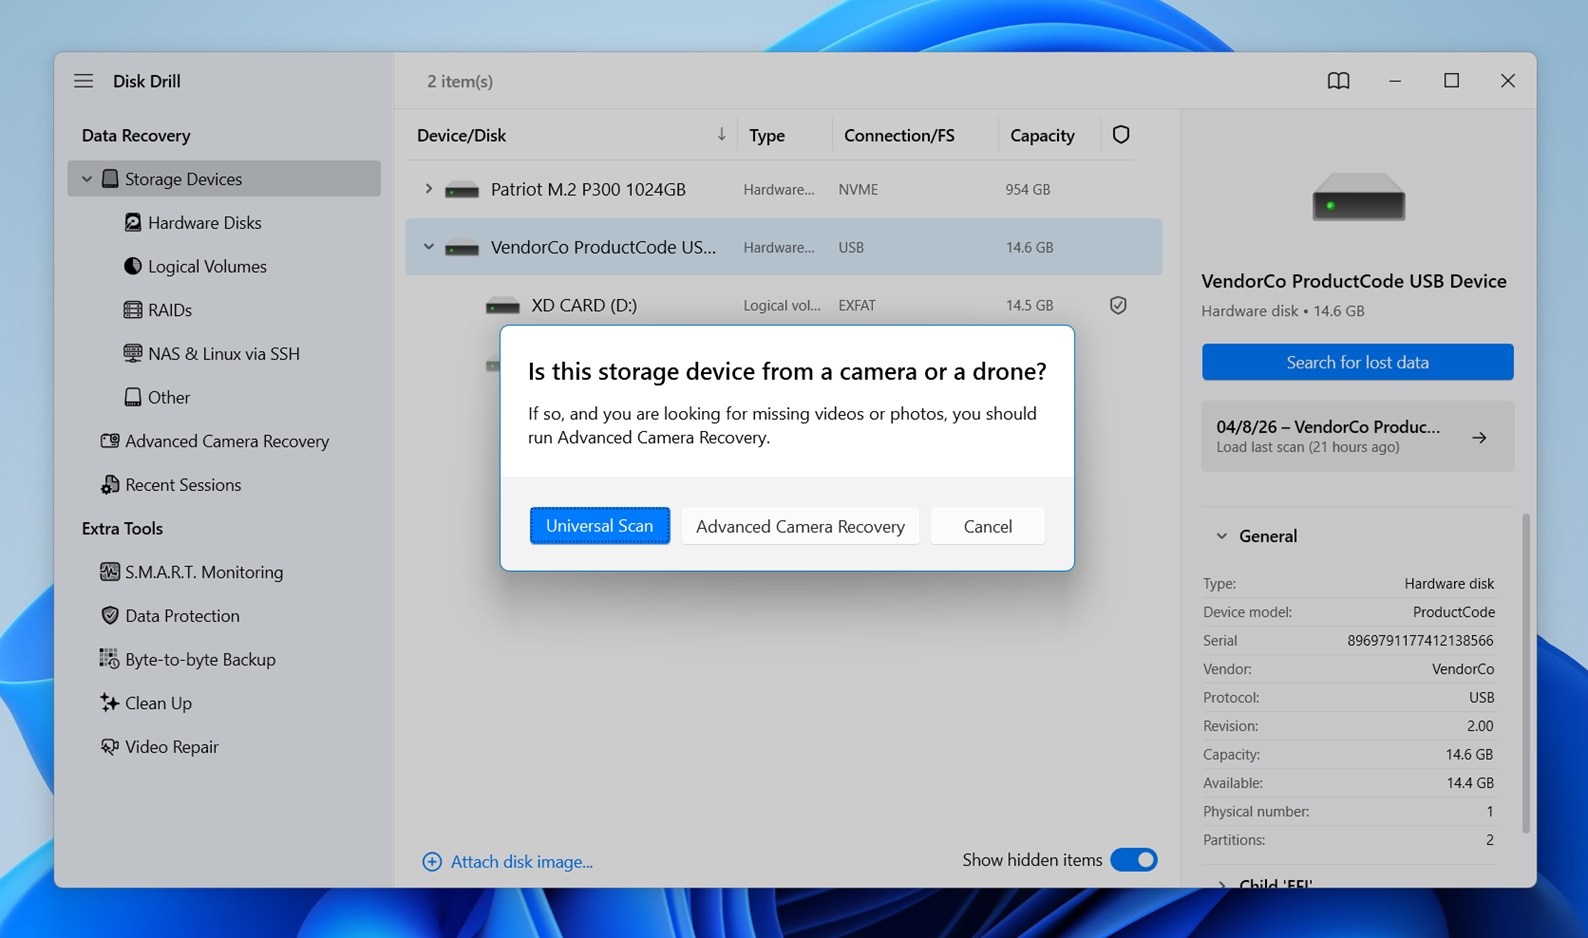The width and height of the screenshot is (1588, 938).
Task: Open NAS & Linux via SSH
Action: [x=223, y=353]
